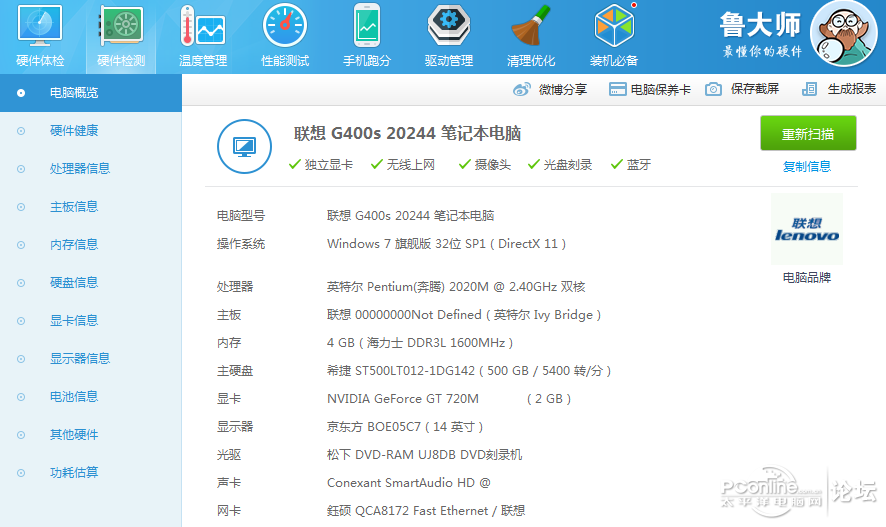Click the 保存截屏 camera icon

pos(713,89)
